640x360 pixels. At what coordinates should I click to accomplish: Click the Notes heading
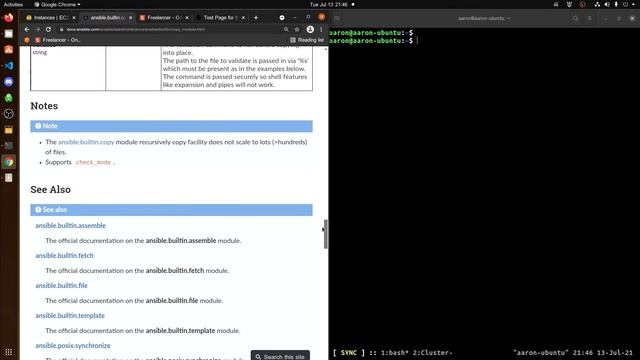44,106
